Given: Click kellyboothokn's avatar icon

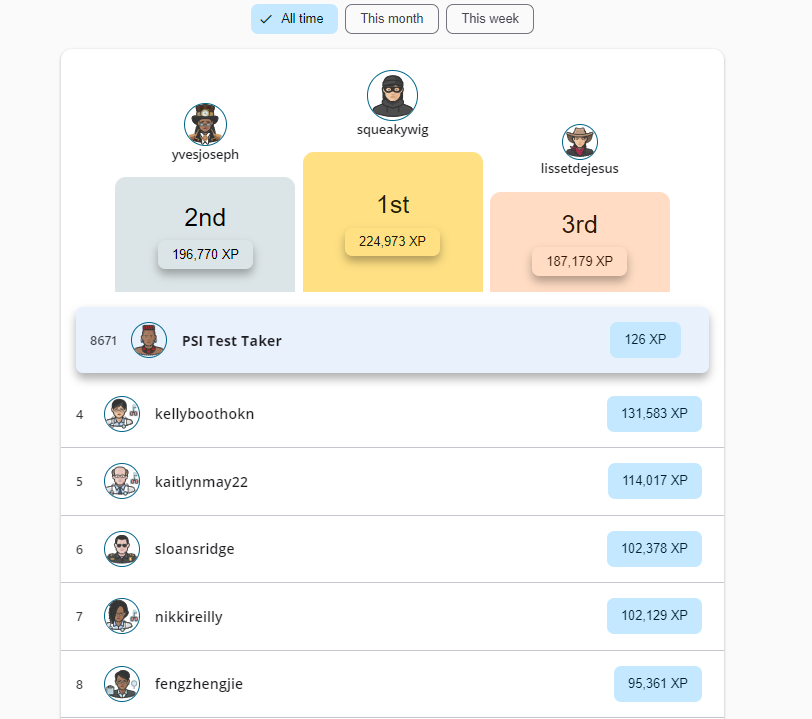Looking at the screenshot, I should tap(122, 414).
